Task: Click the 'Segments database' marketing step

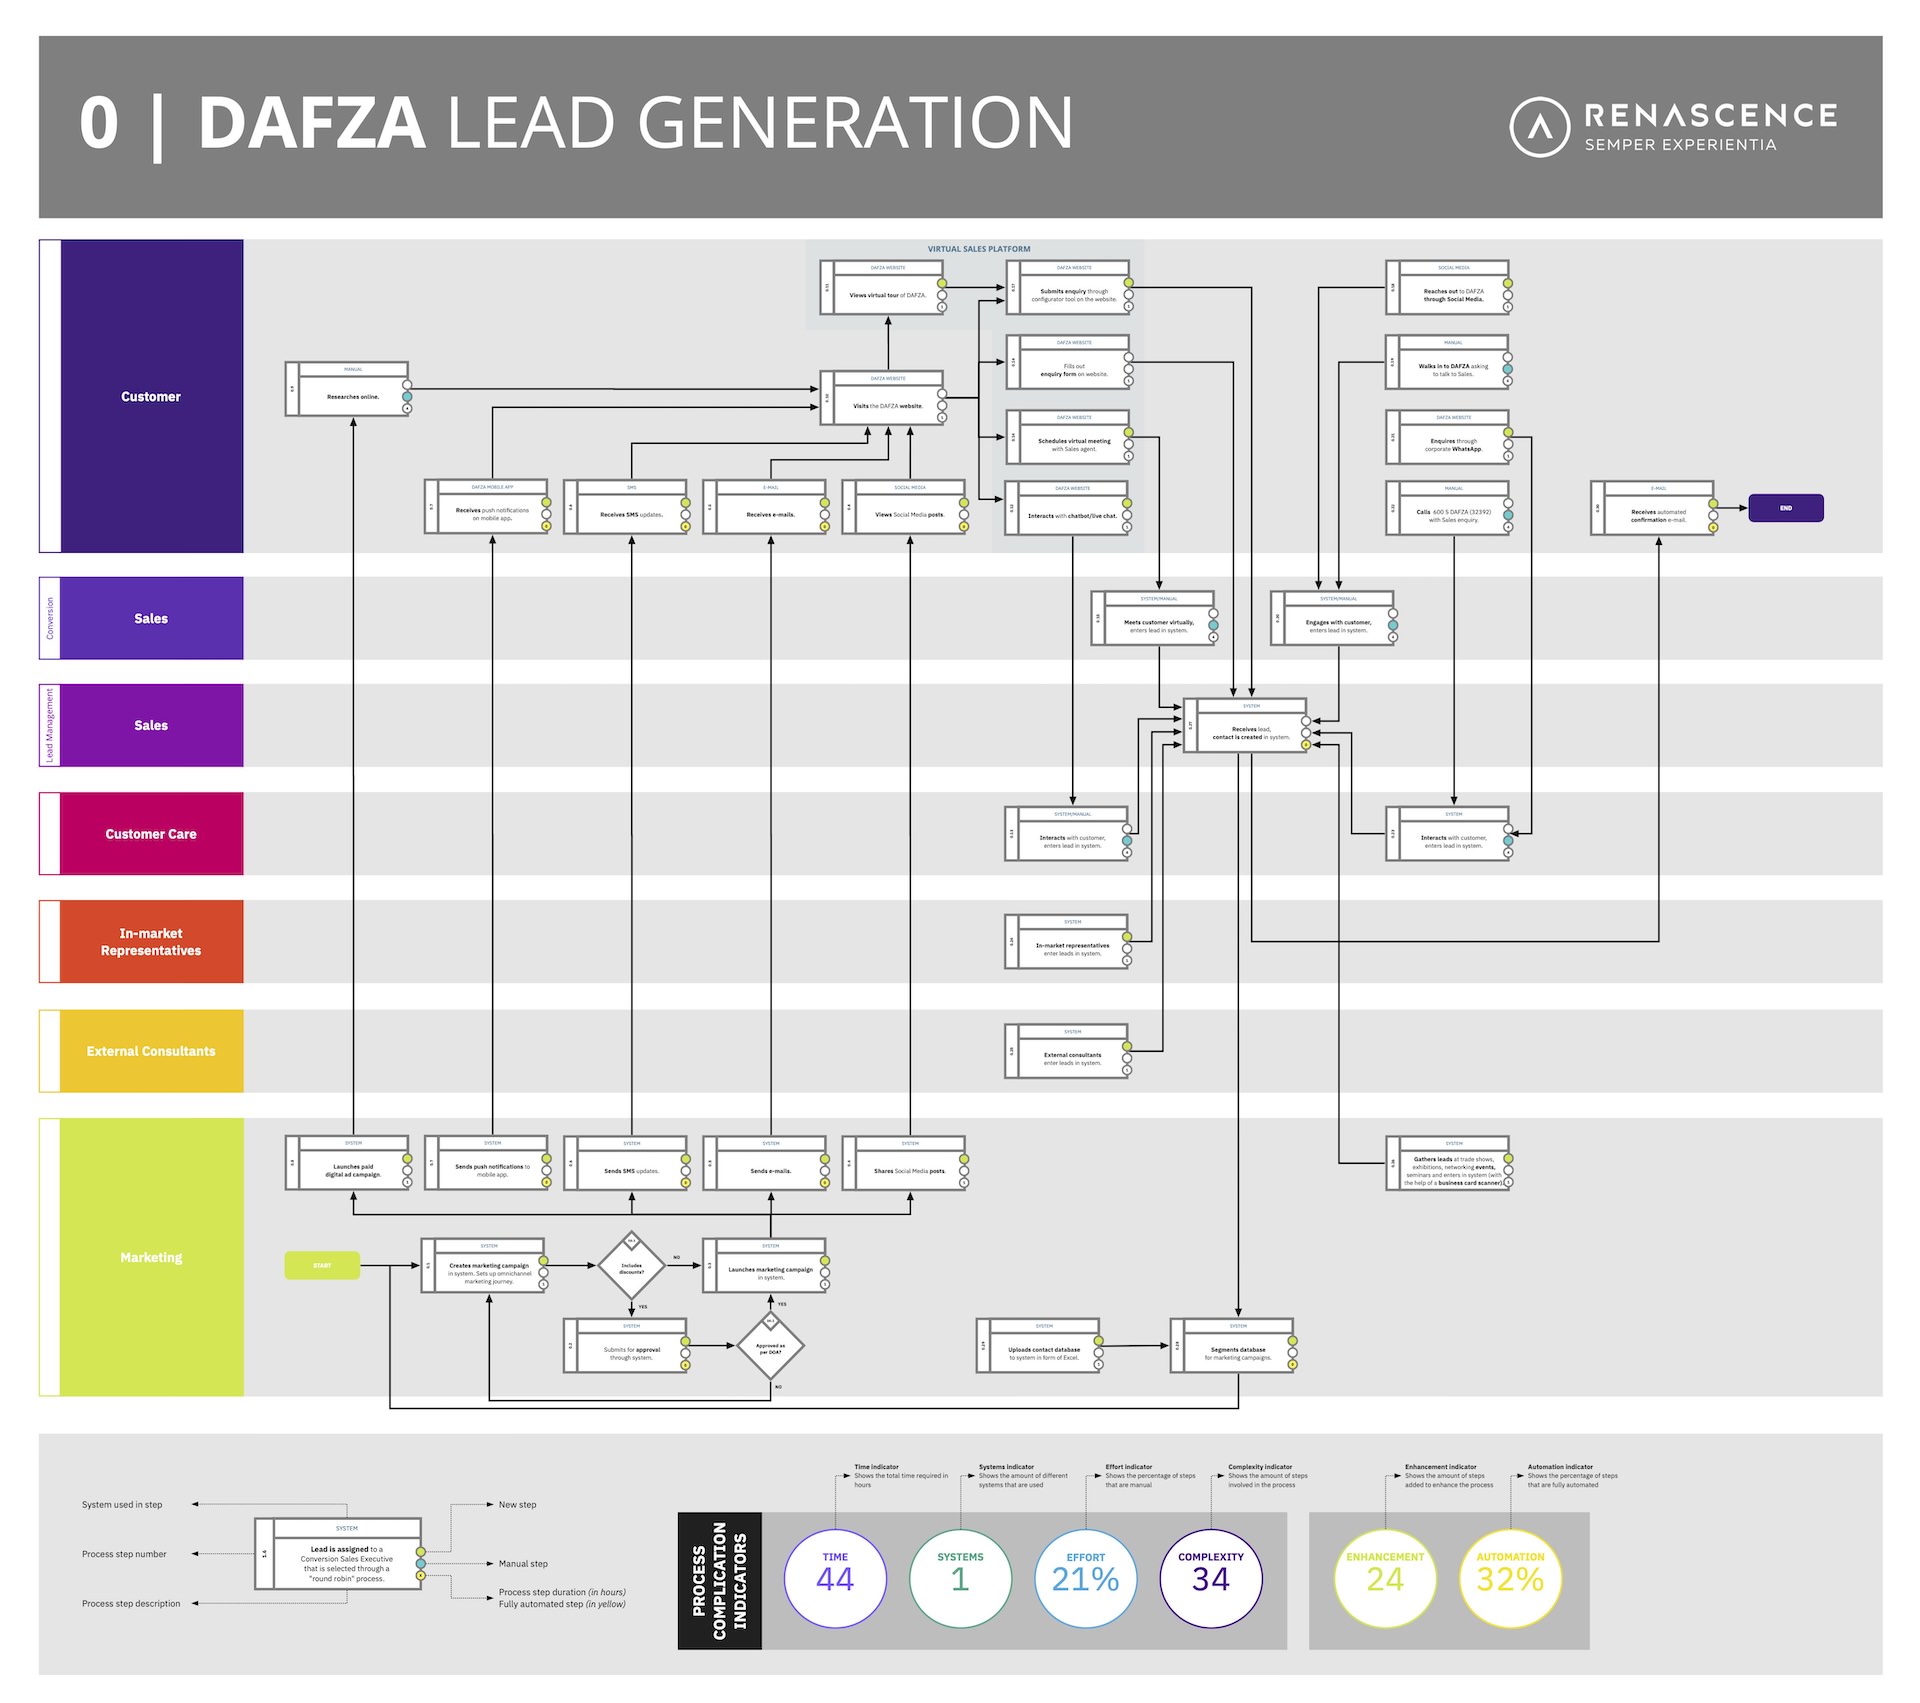Action: (1234, 1345)
